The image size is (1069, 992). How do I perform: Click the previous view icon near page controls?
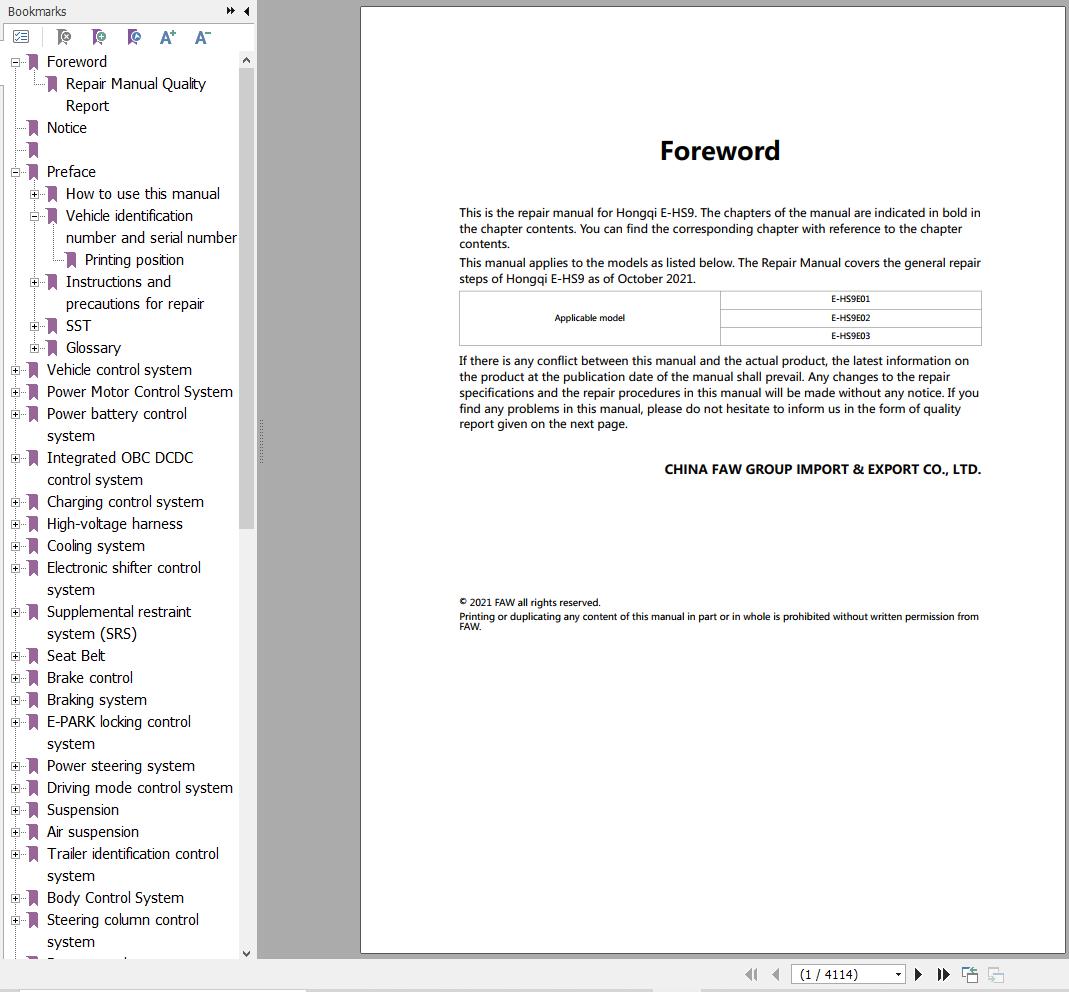point(968,974)
